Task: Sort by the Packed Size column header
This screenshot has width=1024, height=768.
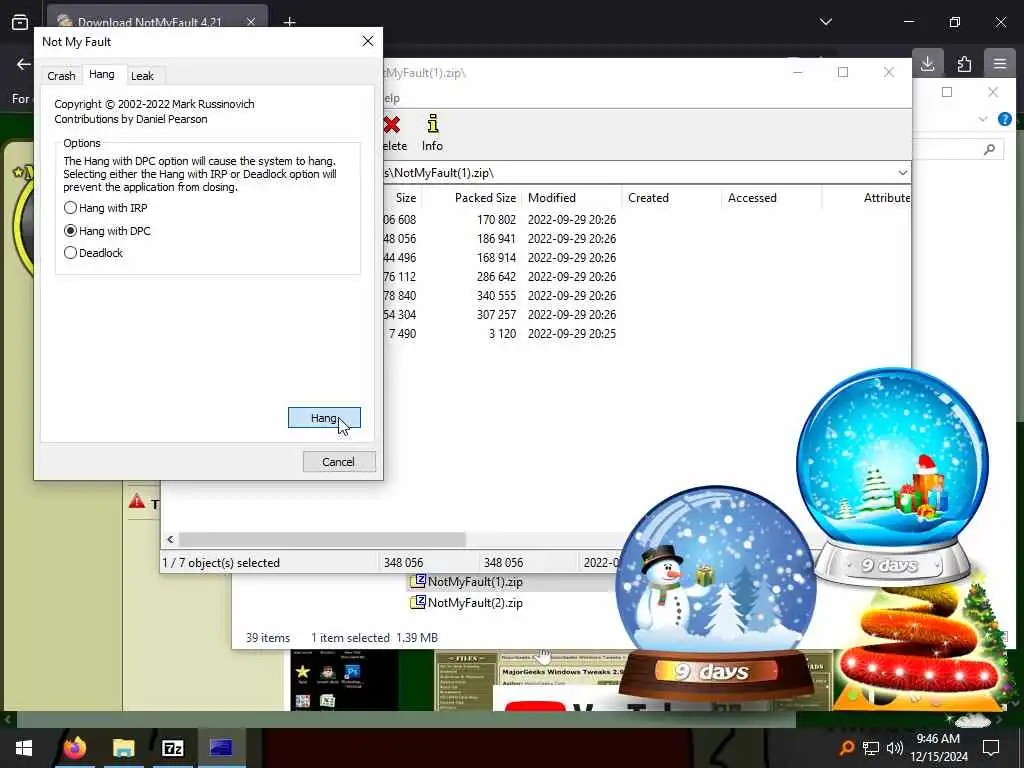Action: (x=485, y=198)
